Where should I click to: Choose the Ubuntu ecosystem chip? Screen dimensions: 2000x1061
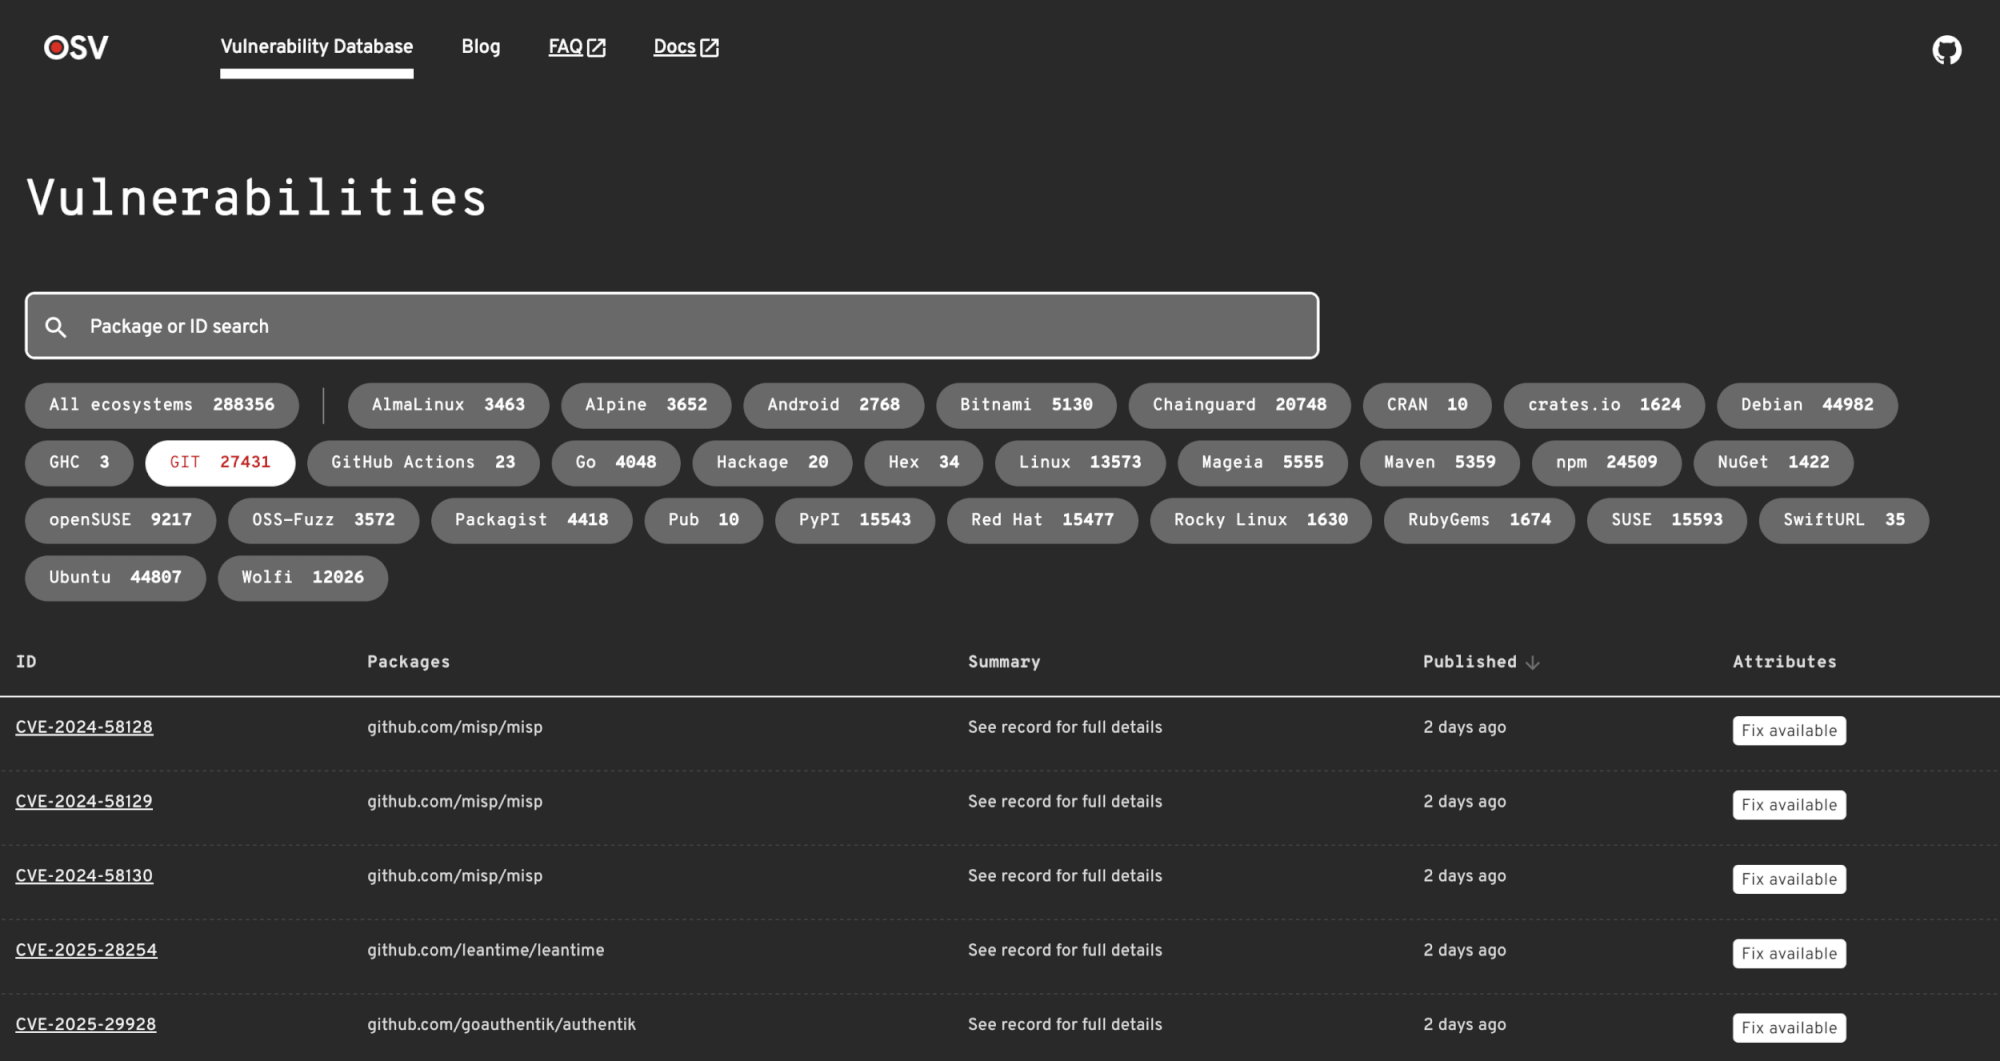coord(115,578)
